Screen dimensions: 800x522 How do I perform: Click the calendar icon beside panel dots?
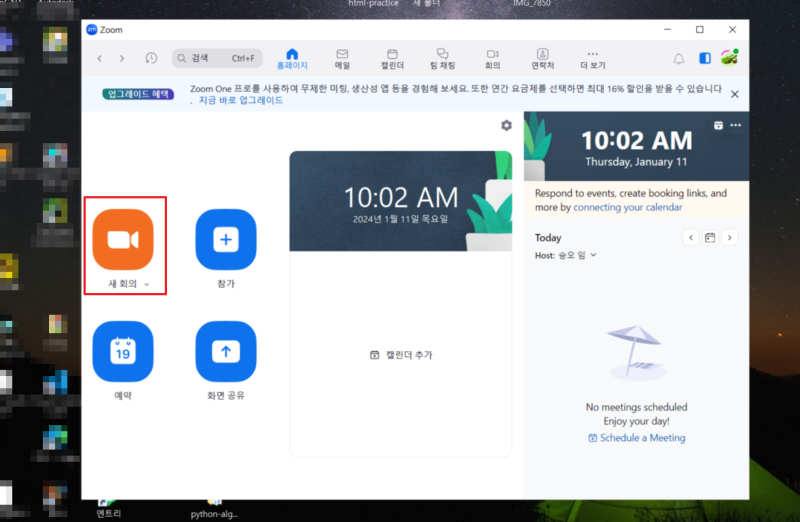(x=718, y=125)
